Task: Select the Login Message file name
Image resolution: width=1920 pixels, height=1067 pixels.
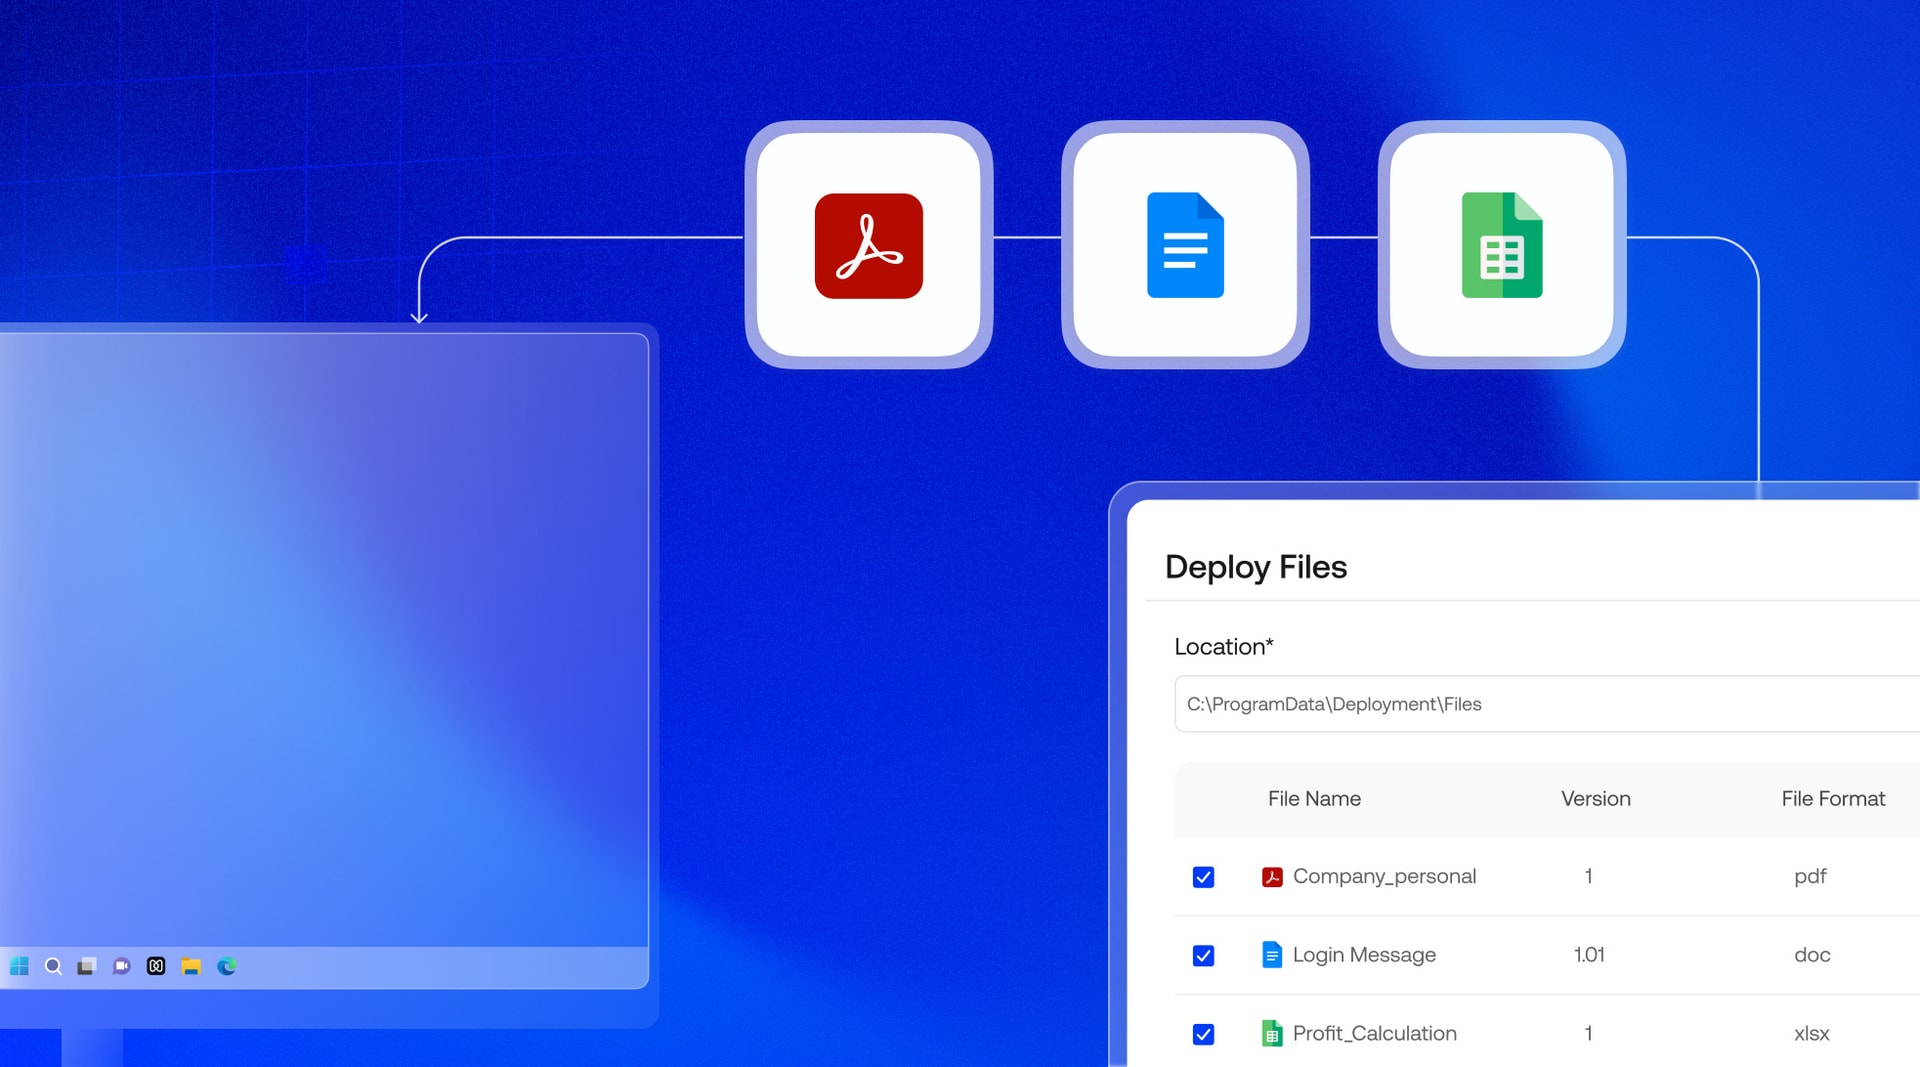Action: click(1364, 955)
